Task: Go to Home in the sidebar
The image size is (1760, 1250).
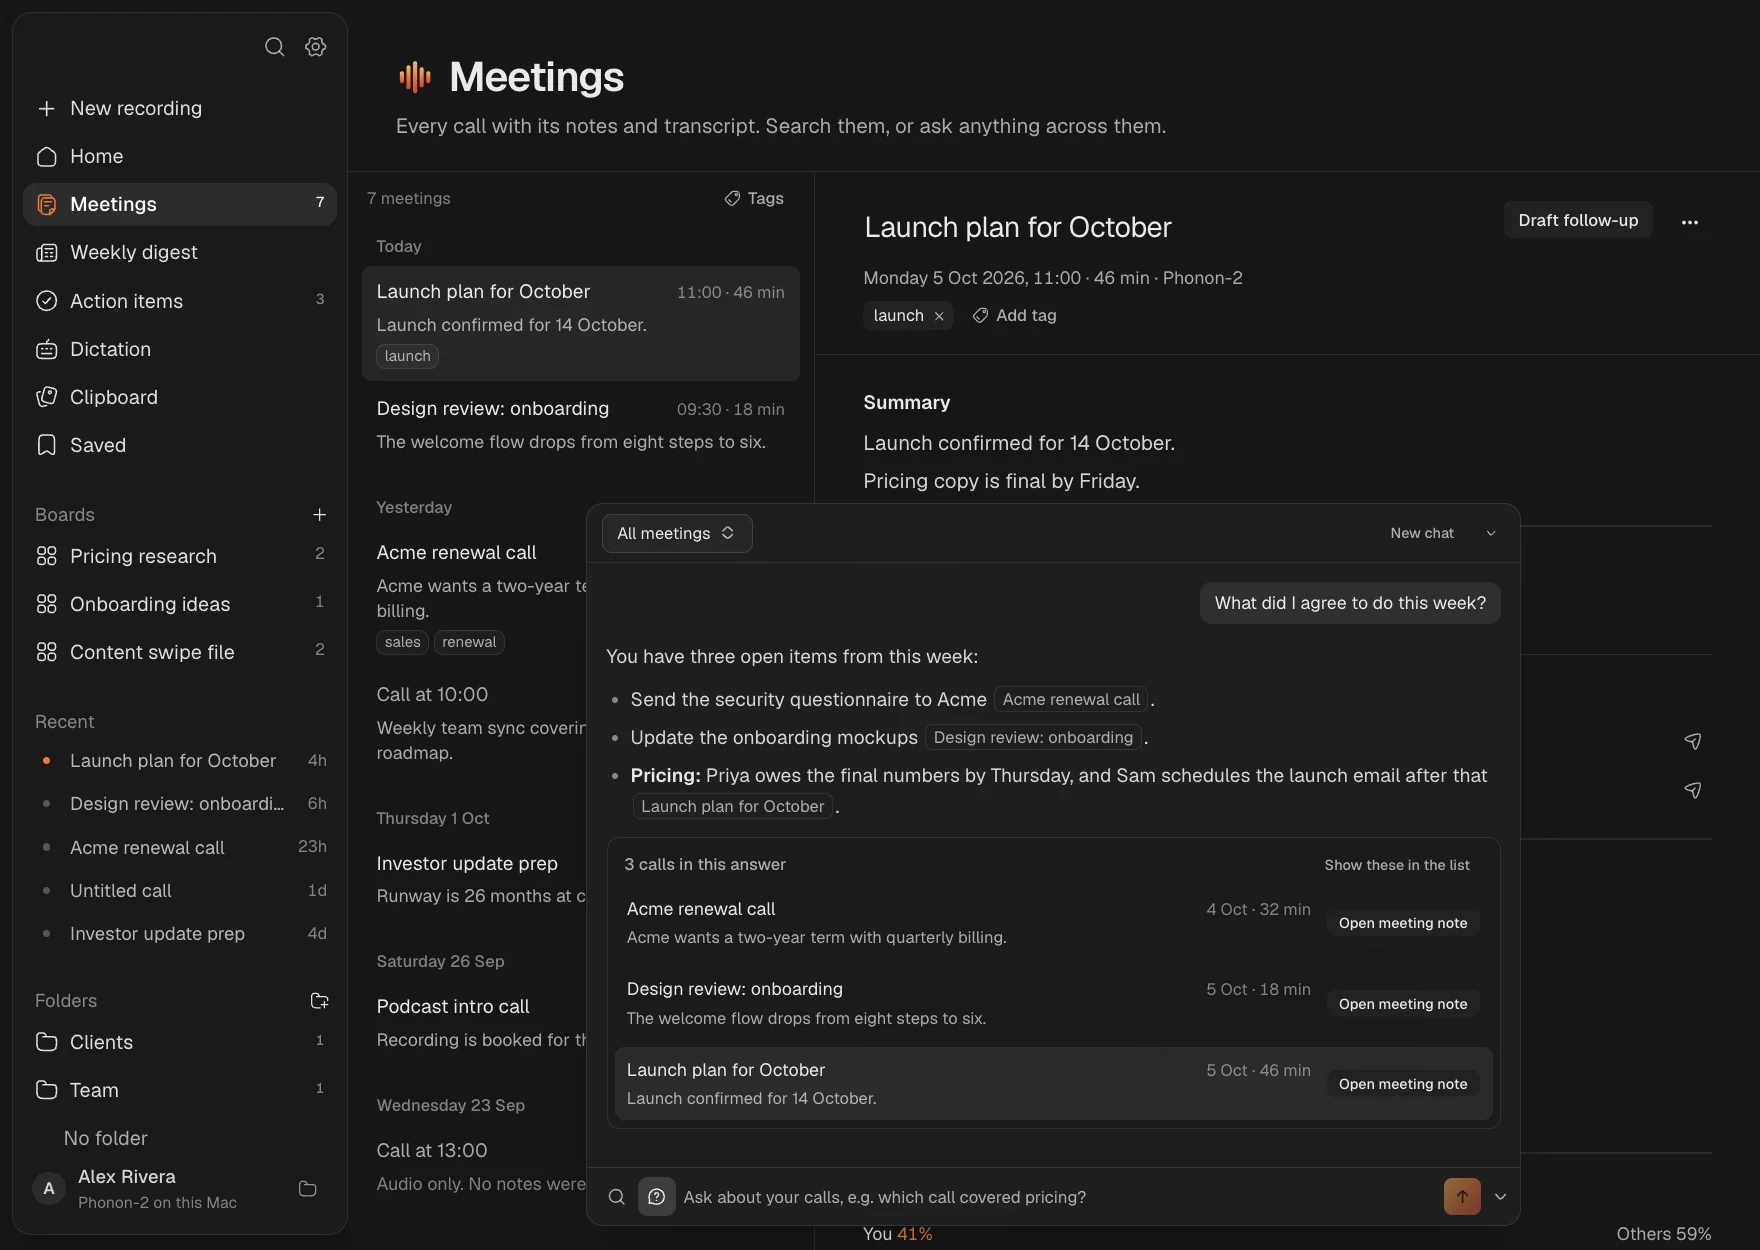Action: click(180, 156)
